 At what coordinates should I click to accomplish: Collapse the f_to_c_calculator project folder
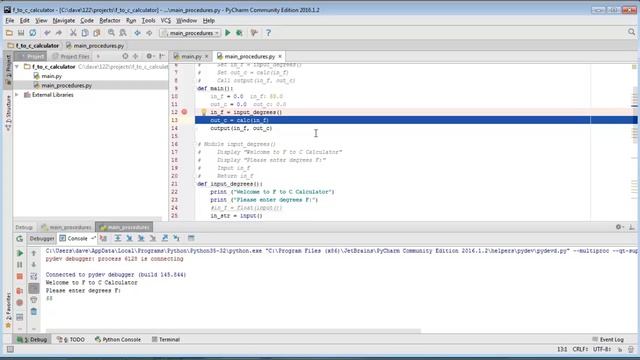pyautogui.click(x=17, y=67)
